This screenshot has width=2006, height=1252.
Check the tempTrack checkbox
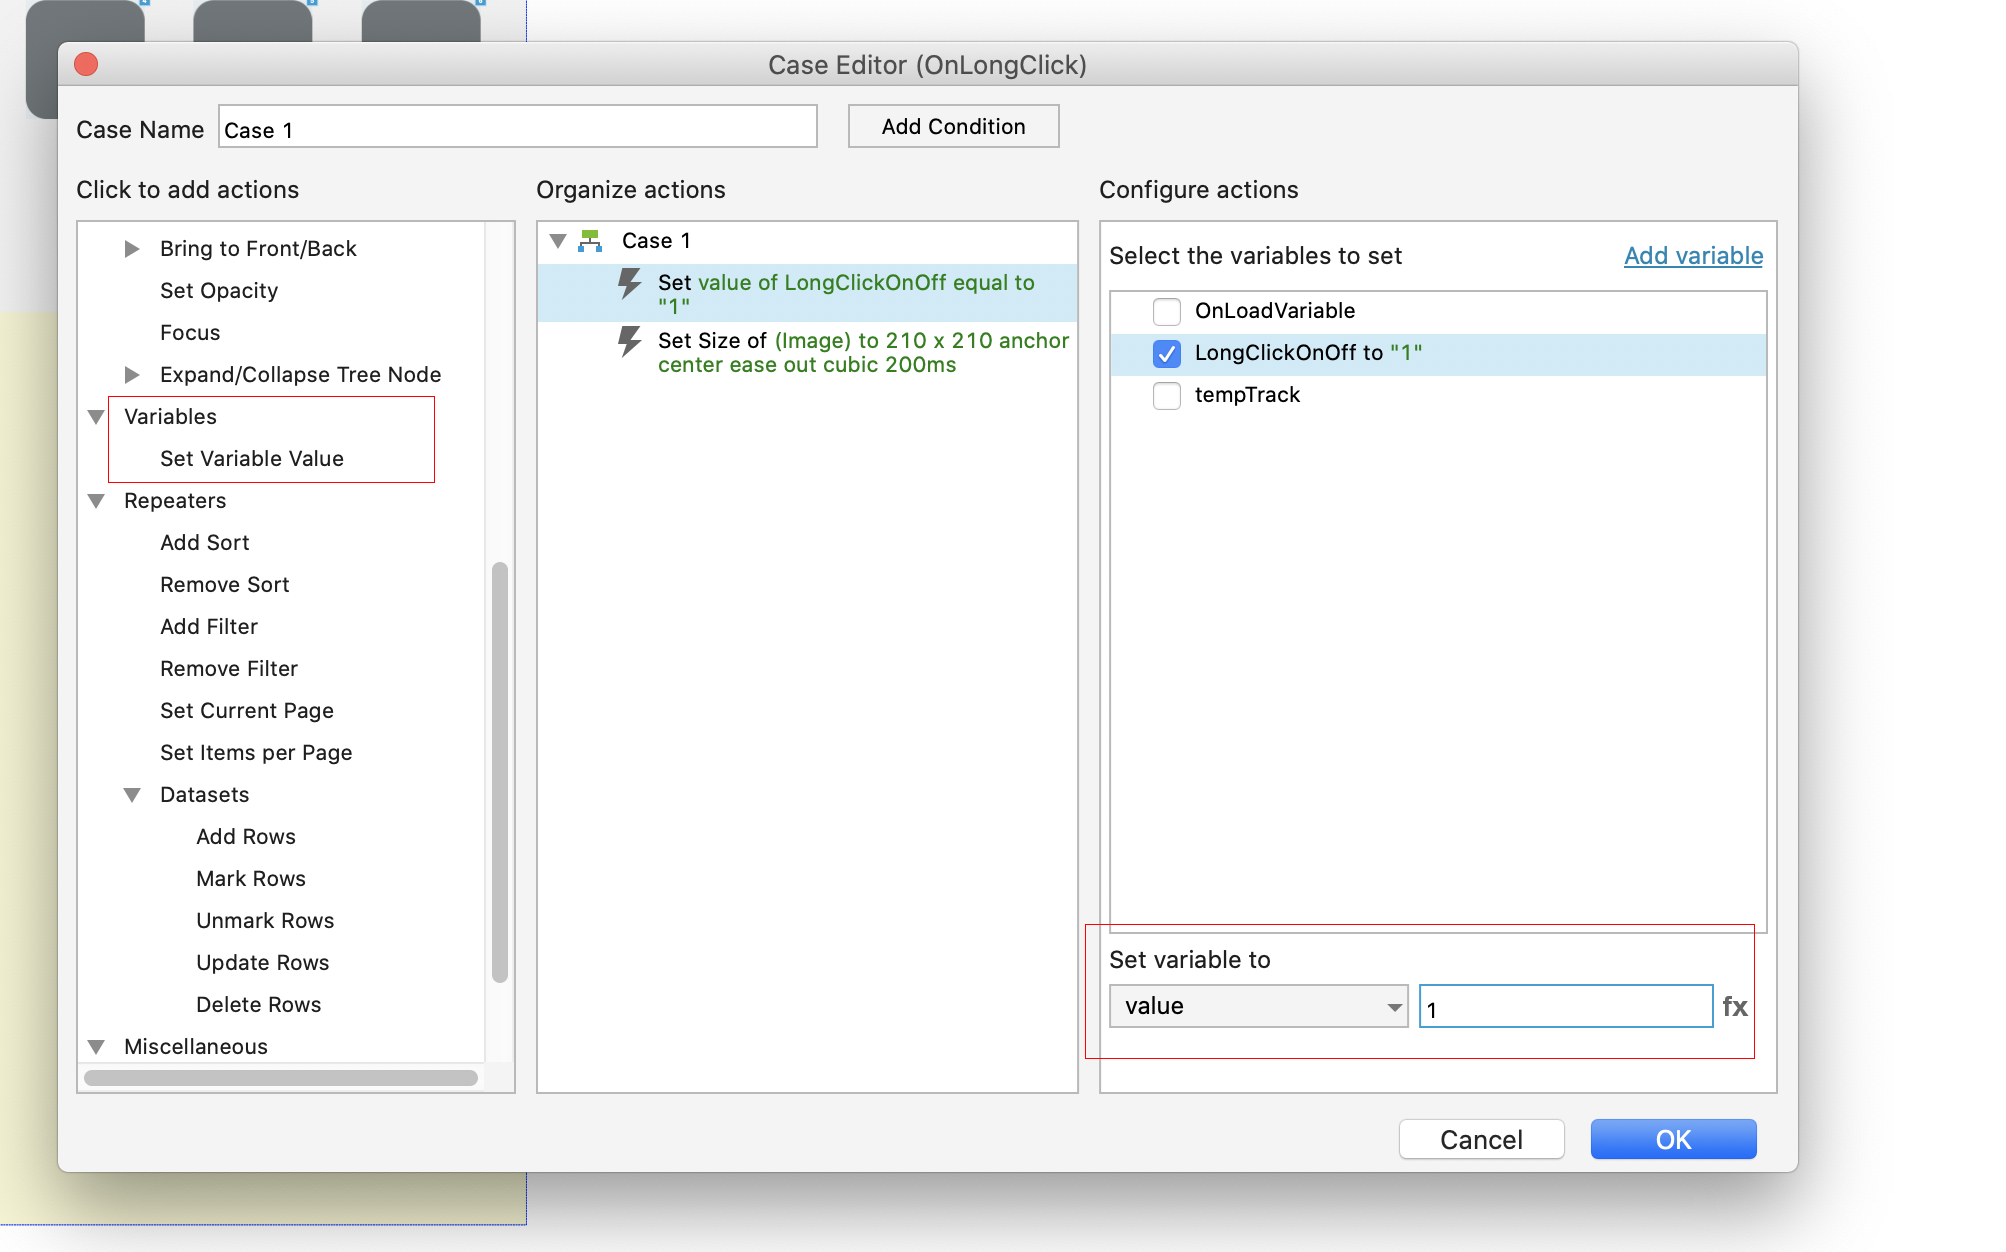1166,395
